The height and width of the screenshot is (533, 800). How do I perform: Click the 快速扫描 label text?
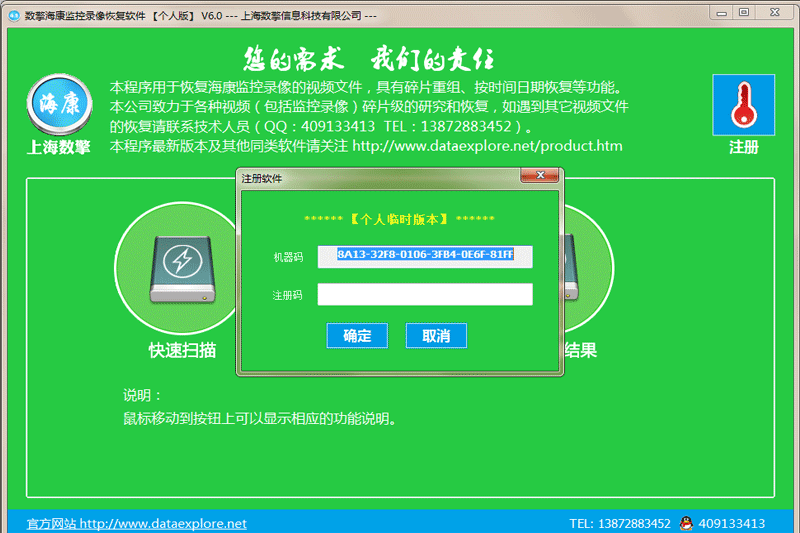click(x=182, y=350)
